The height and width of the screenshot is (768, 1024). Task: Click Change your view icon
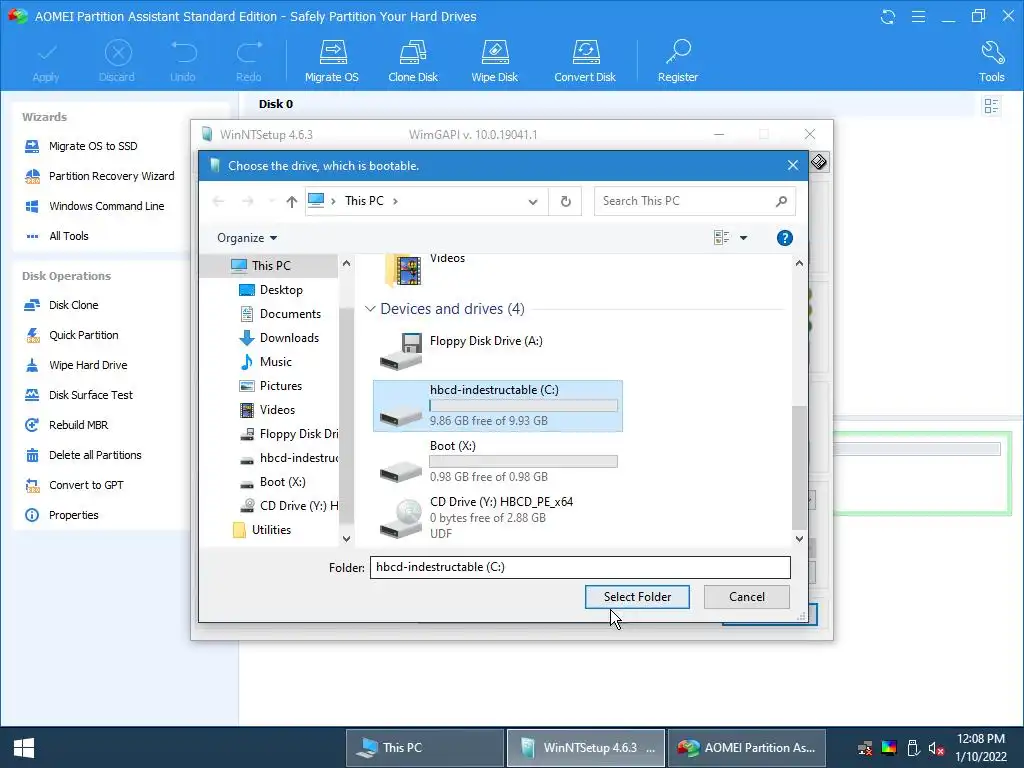[722, 238]
